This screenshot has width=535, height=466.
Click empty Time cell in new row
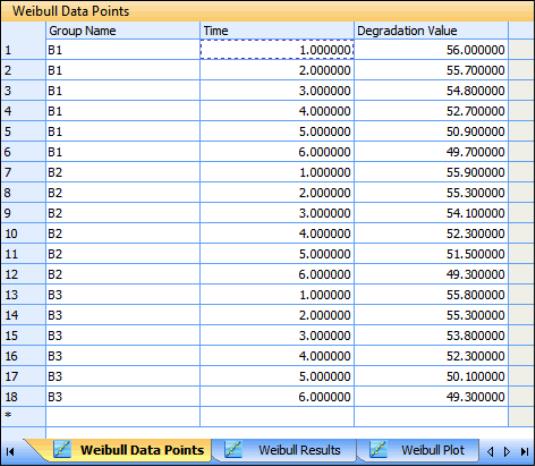pos(277,417)
